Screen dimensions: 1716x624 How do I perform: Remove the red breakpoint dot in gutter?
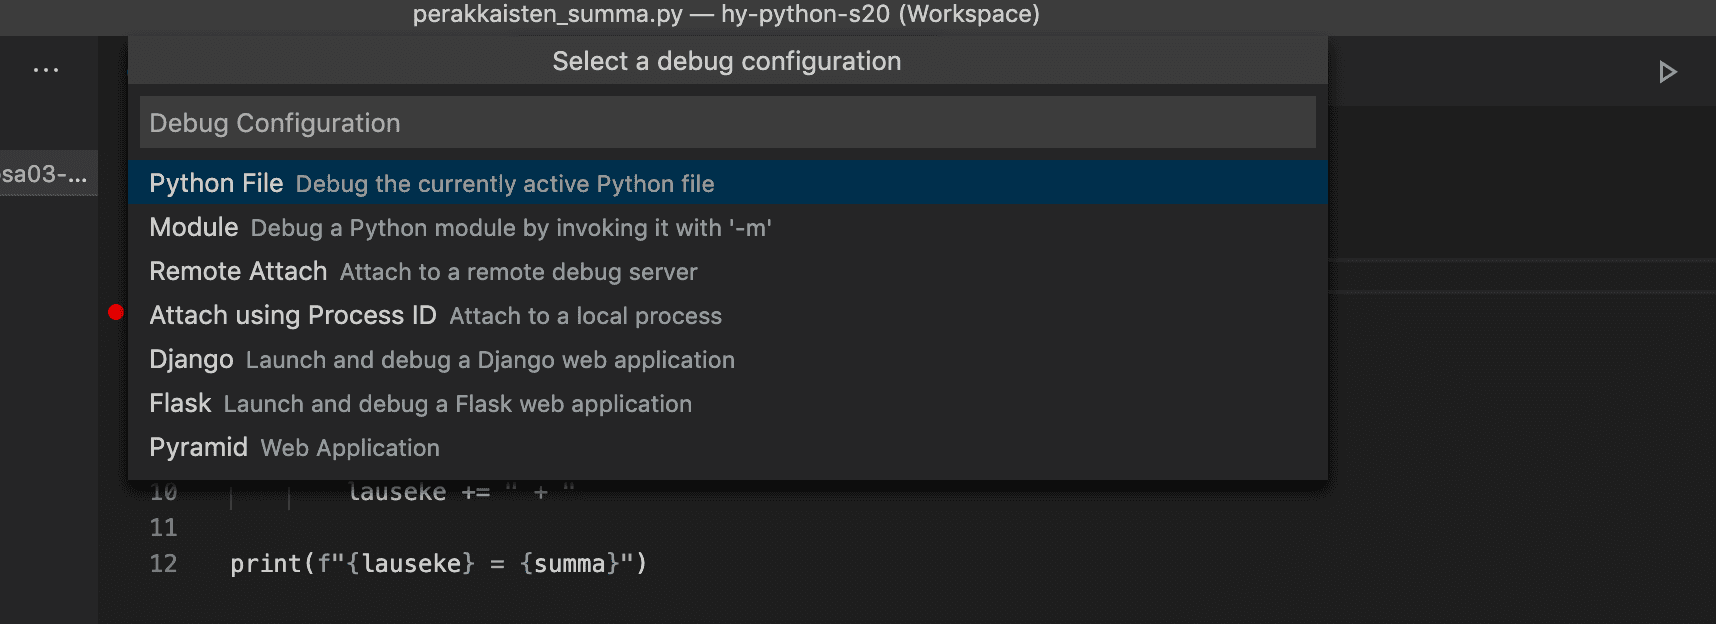[116, 313]
